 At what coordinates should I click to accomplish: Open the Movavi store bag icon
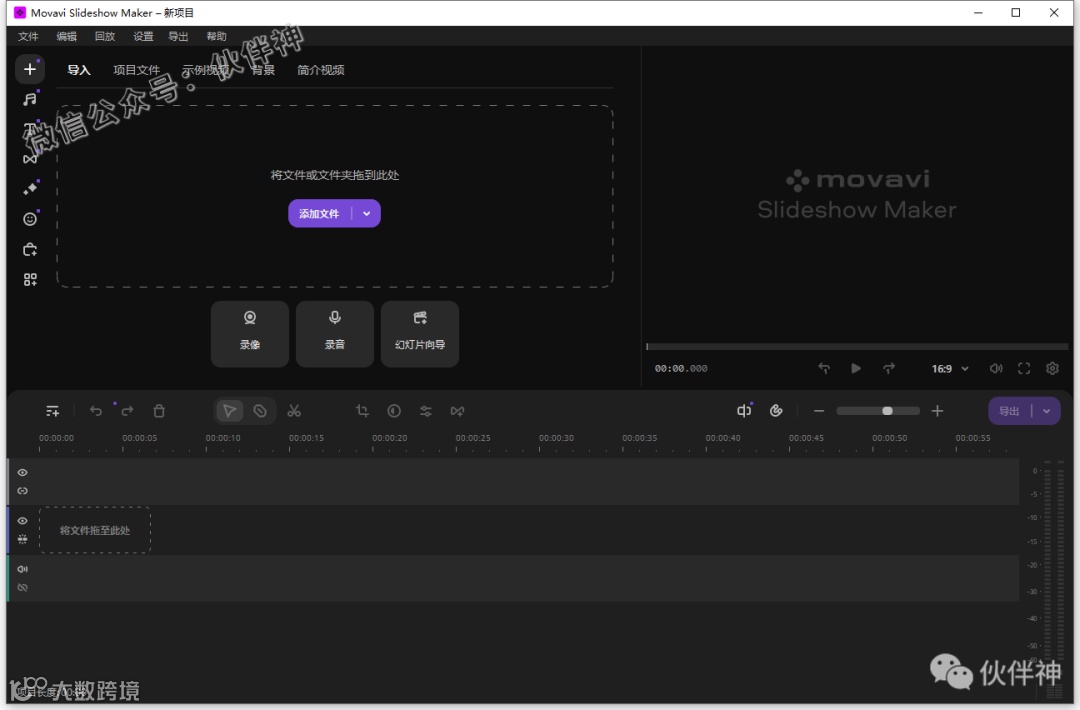tap(30, 249)
